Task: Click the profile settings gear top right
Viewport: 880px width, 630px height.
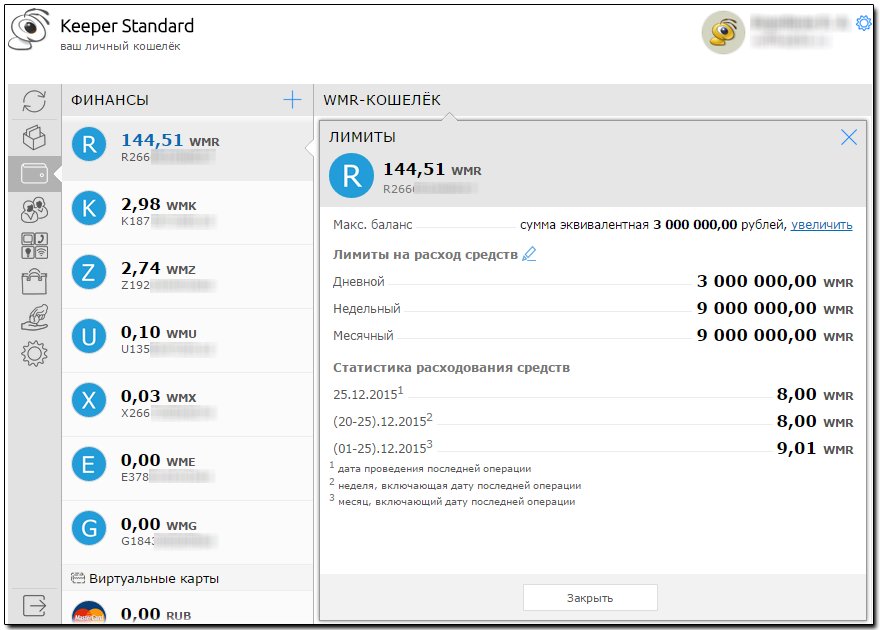Action: point(863,23)
